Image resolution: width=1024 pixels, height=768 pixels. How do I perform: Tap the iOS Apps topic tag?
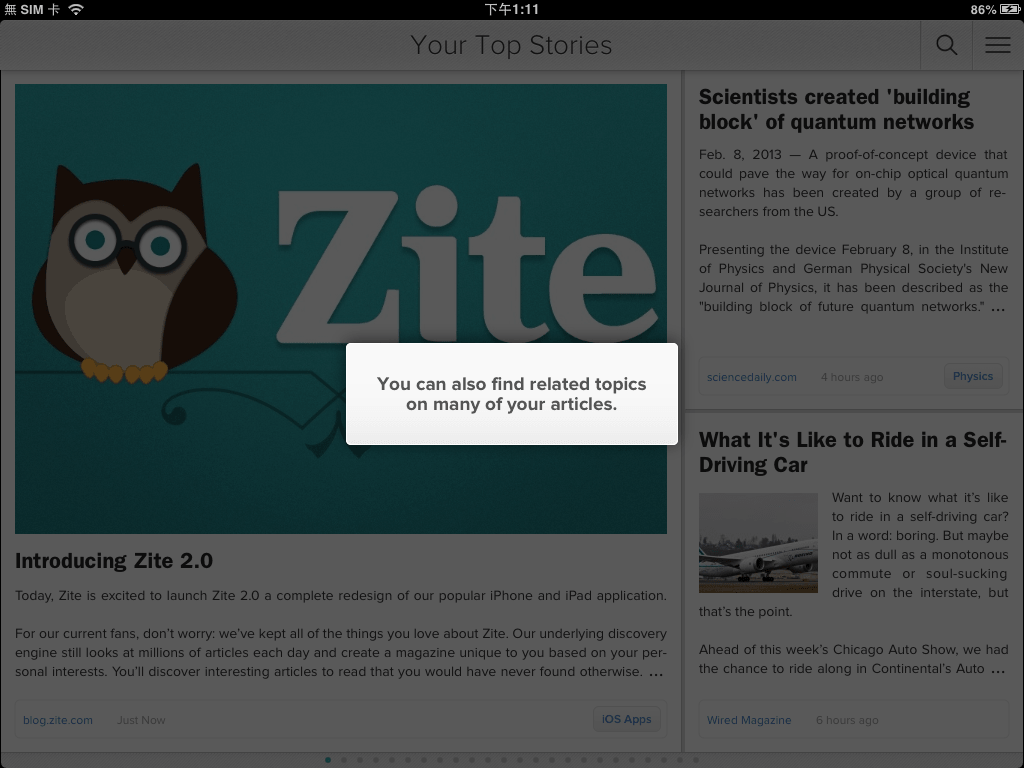point(626,719)
